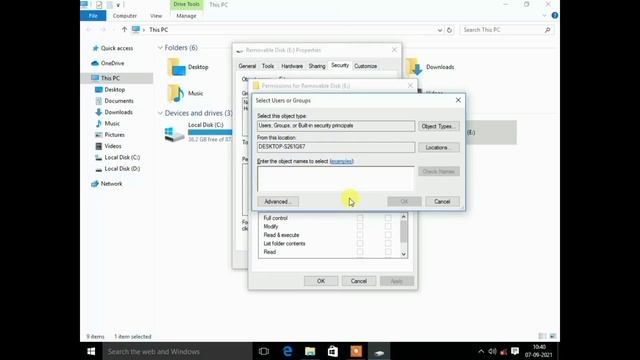
Task: Open the View ribbon tab
Action: coord(156,16)
